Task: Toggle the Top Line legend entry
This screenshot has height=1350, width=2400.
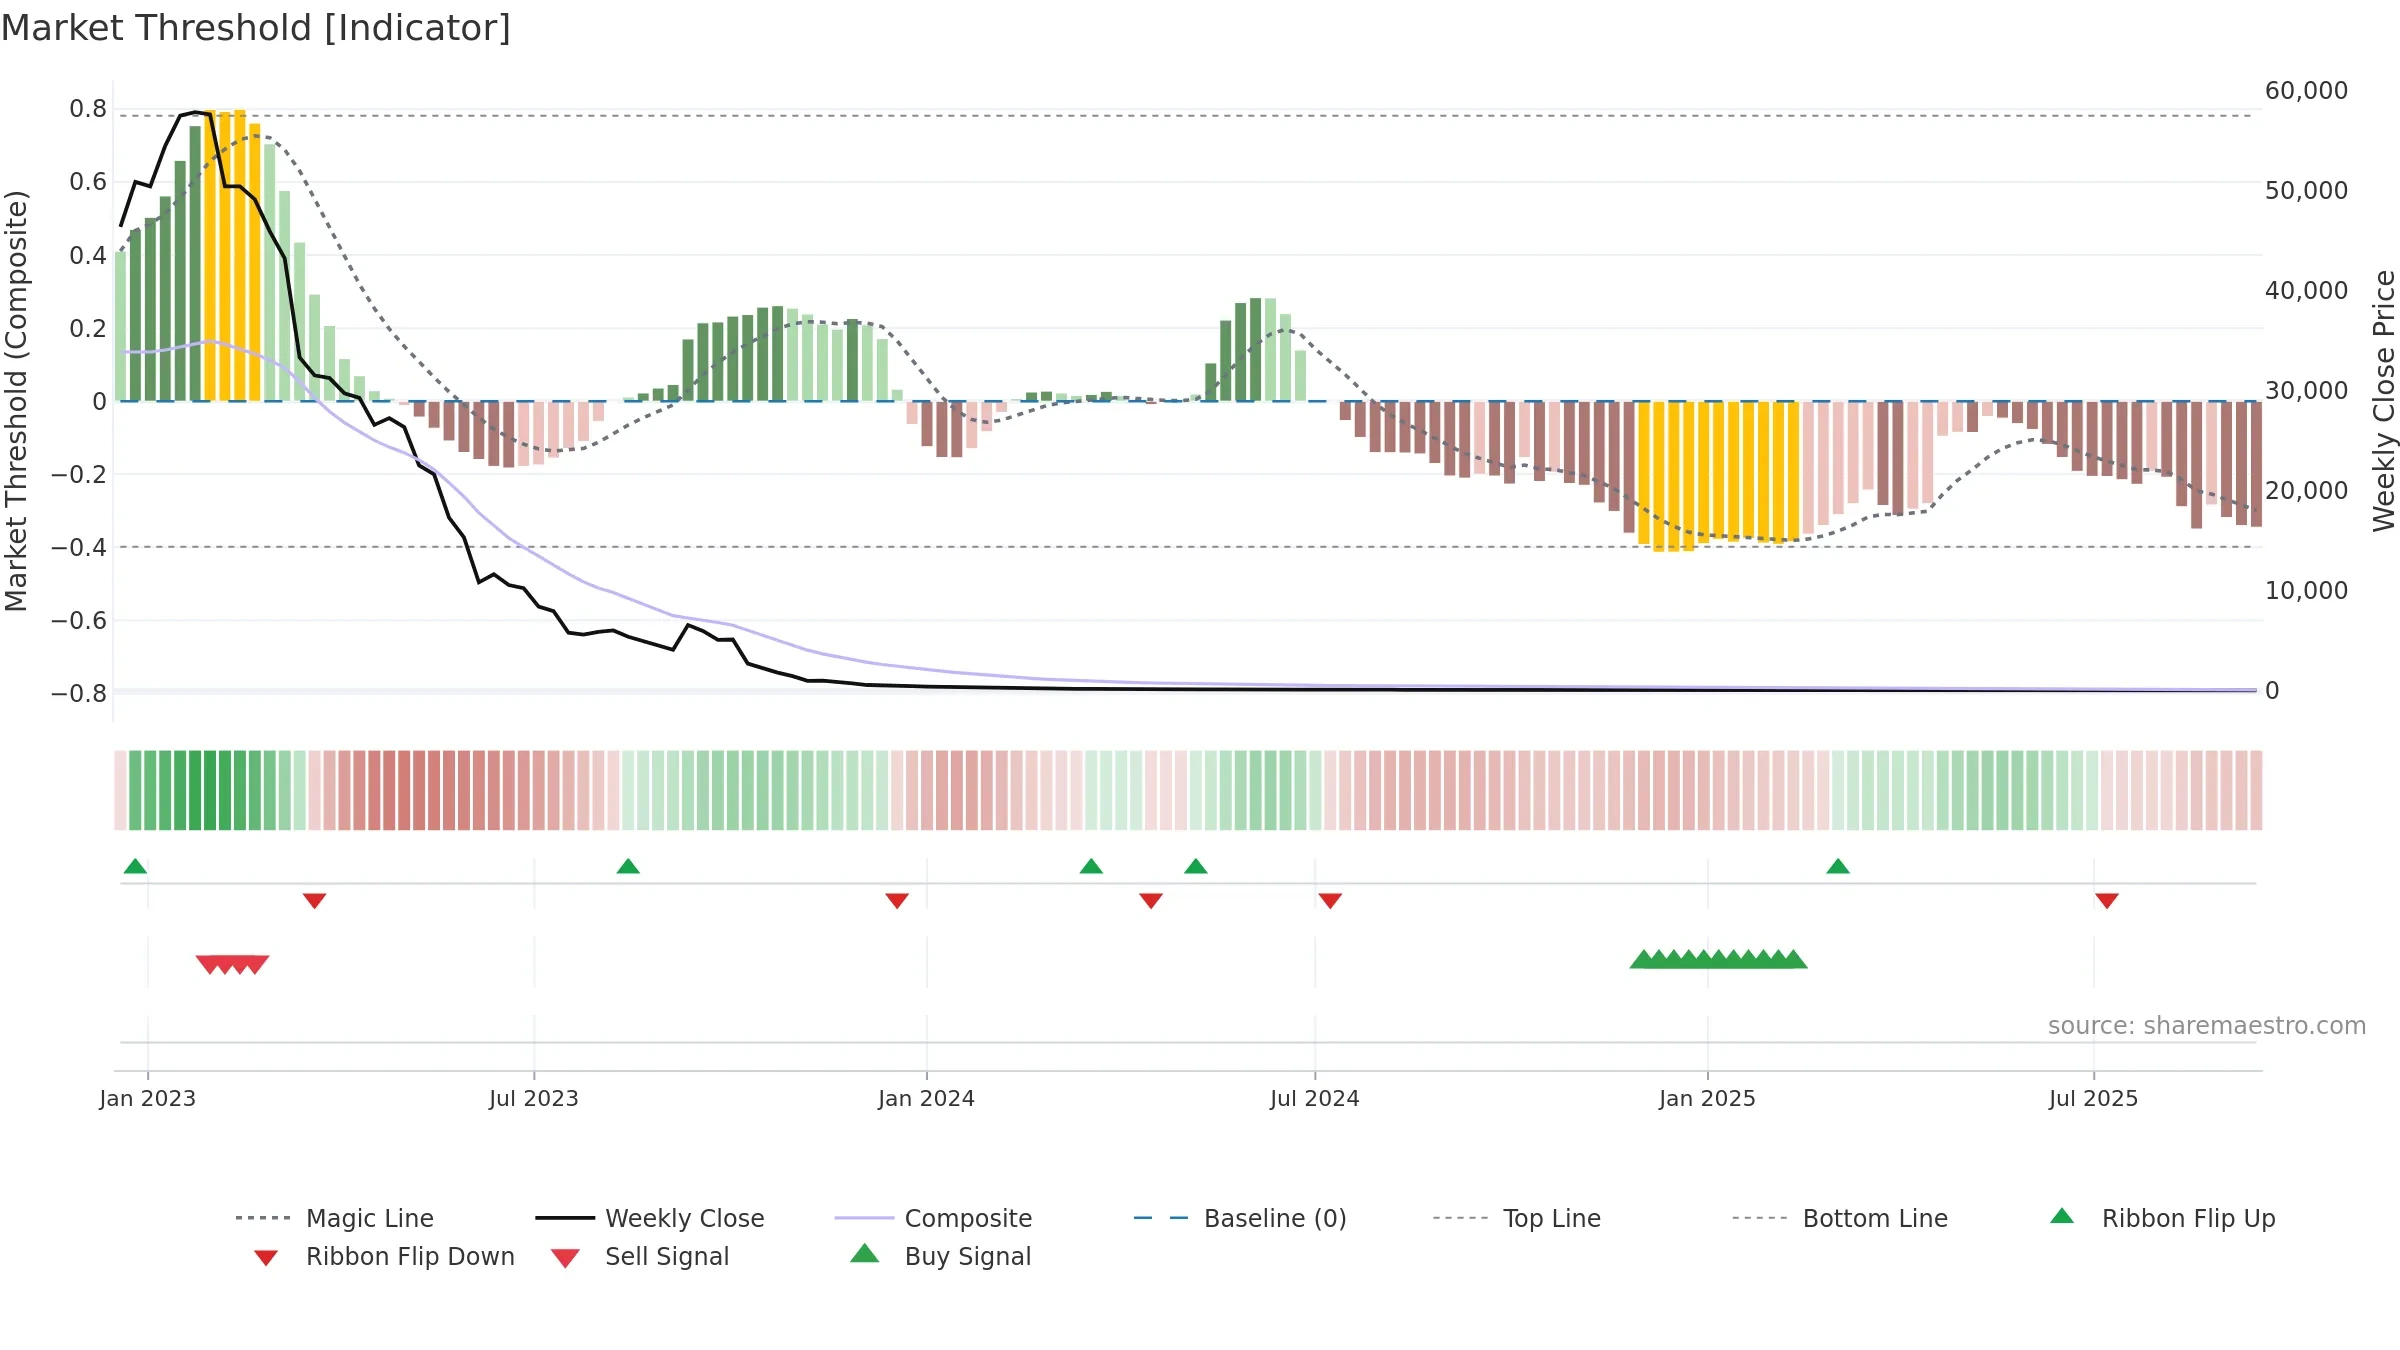Action: point(1517,1218)
